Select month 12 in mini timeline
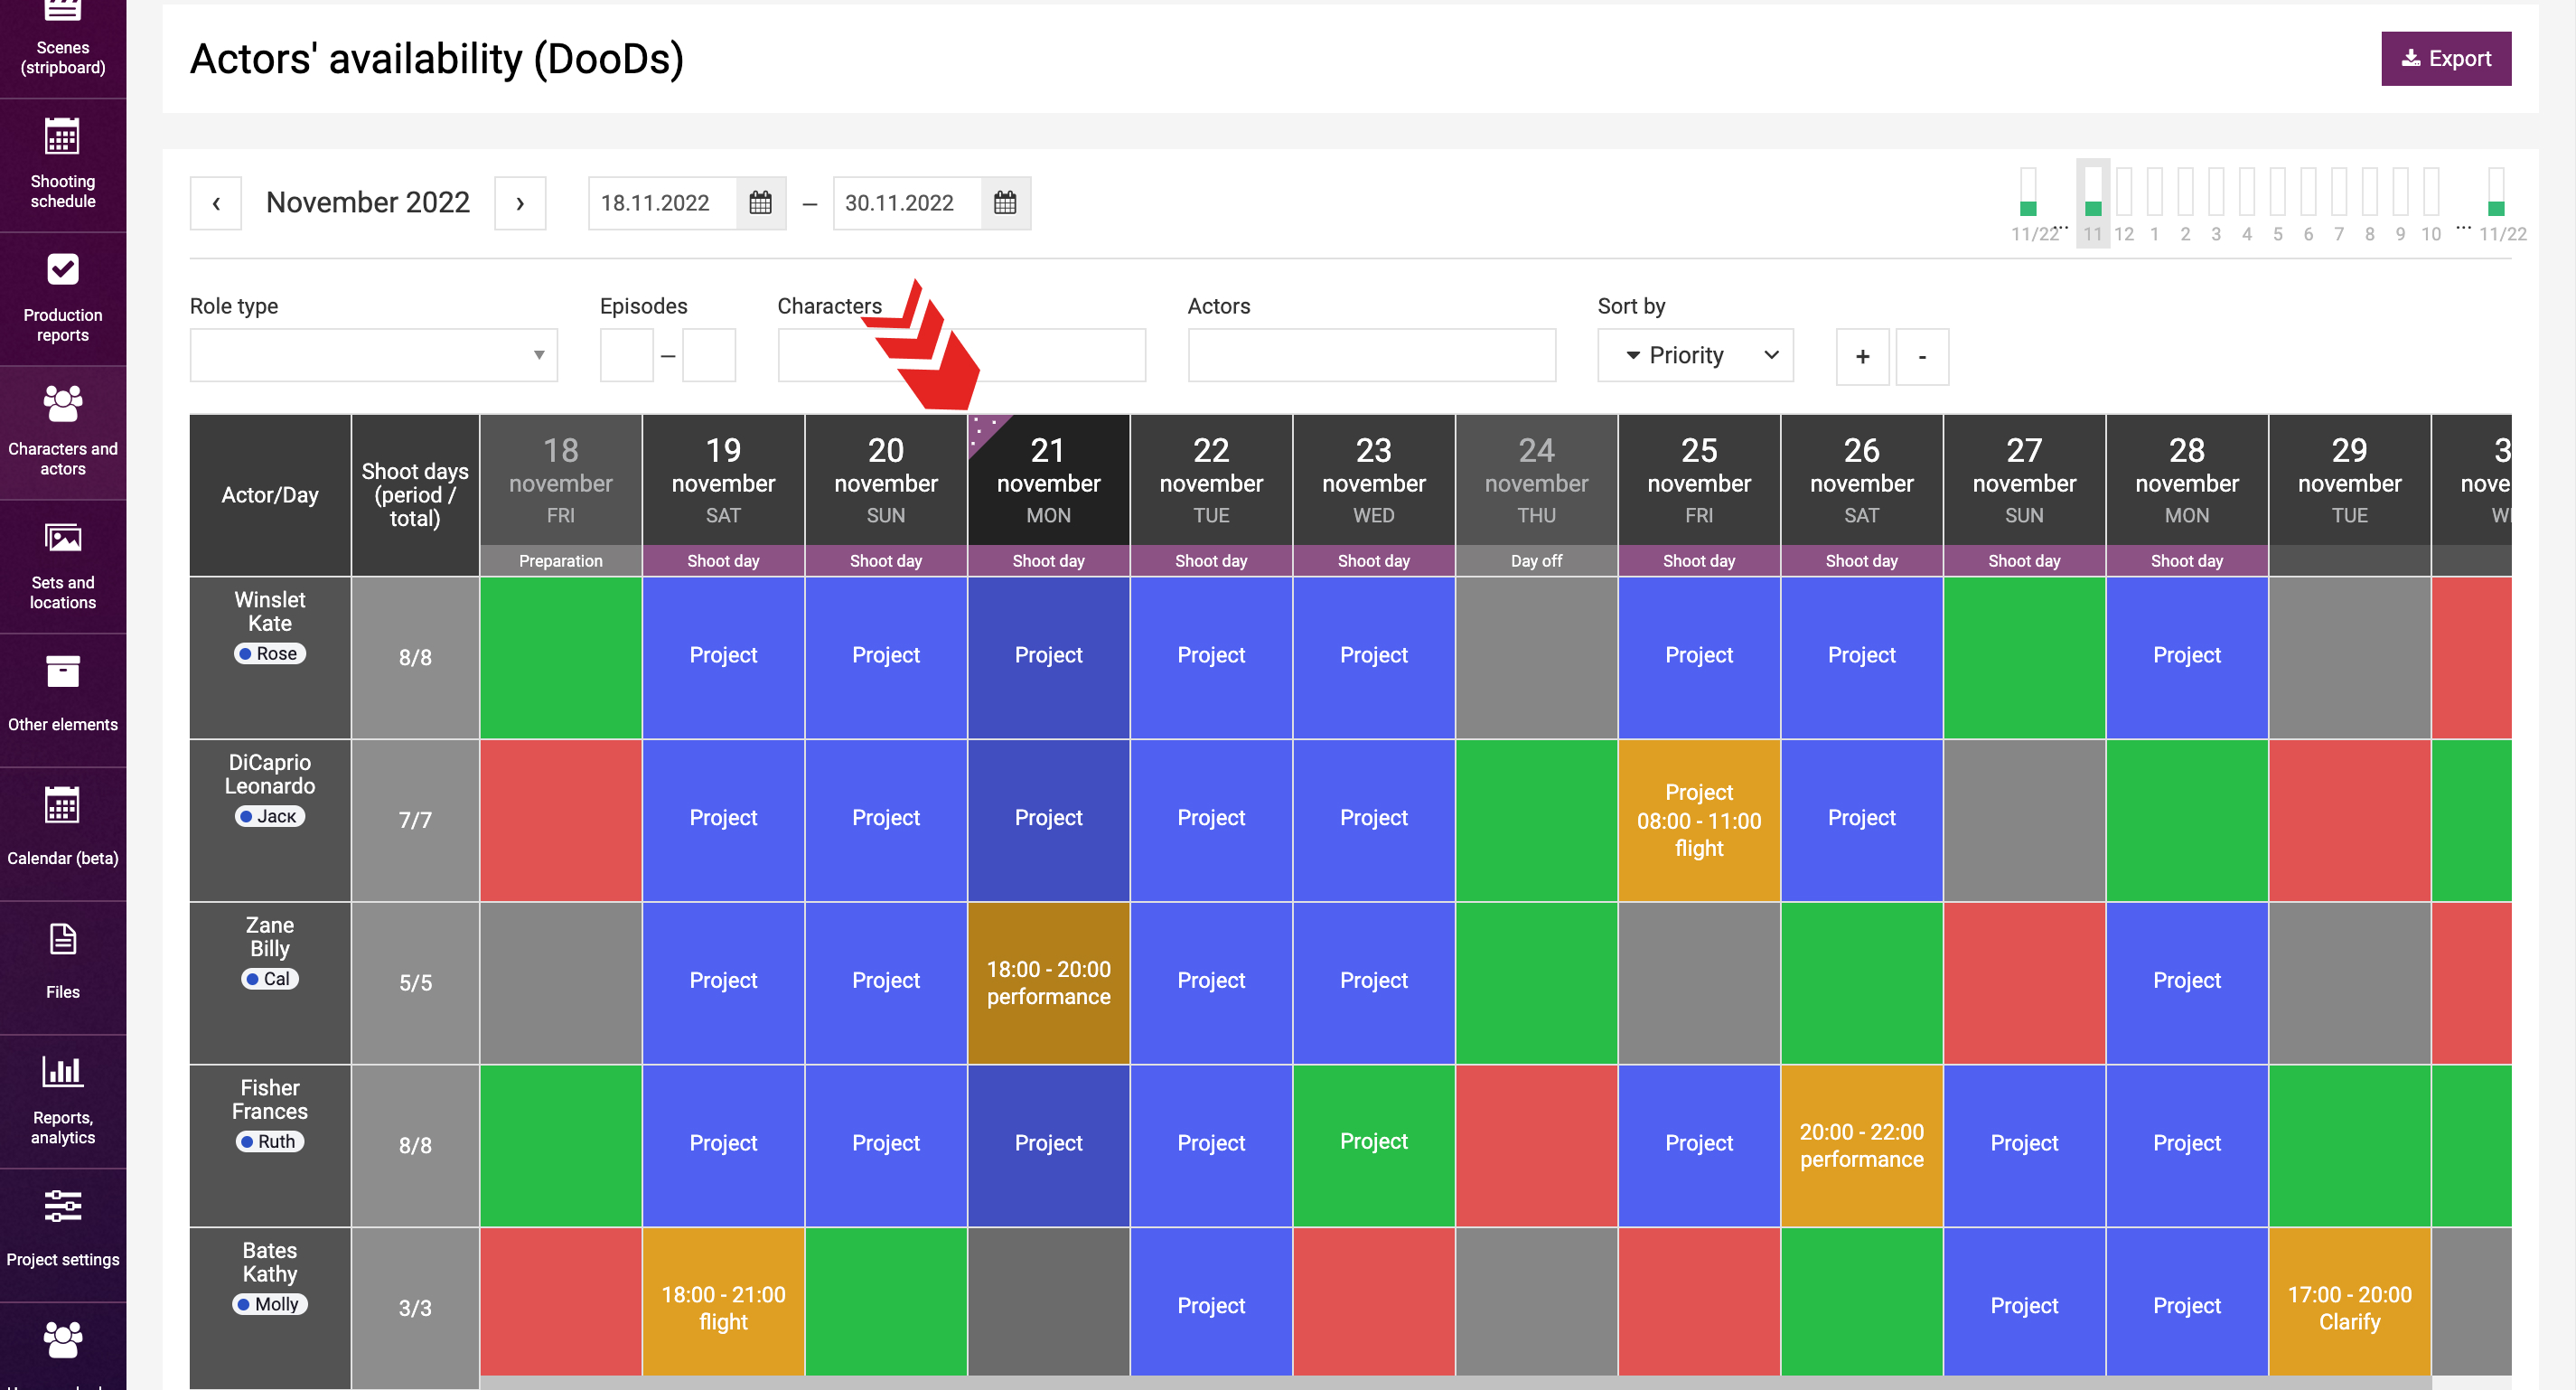The height and width of the screenshot is (1390, 2576). coord(2124,203)
